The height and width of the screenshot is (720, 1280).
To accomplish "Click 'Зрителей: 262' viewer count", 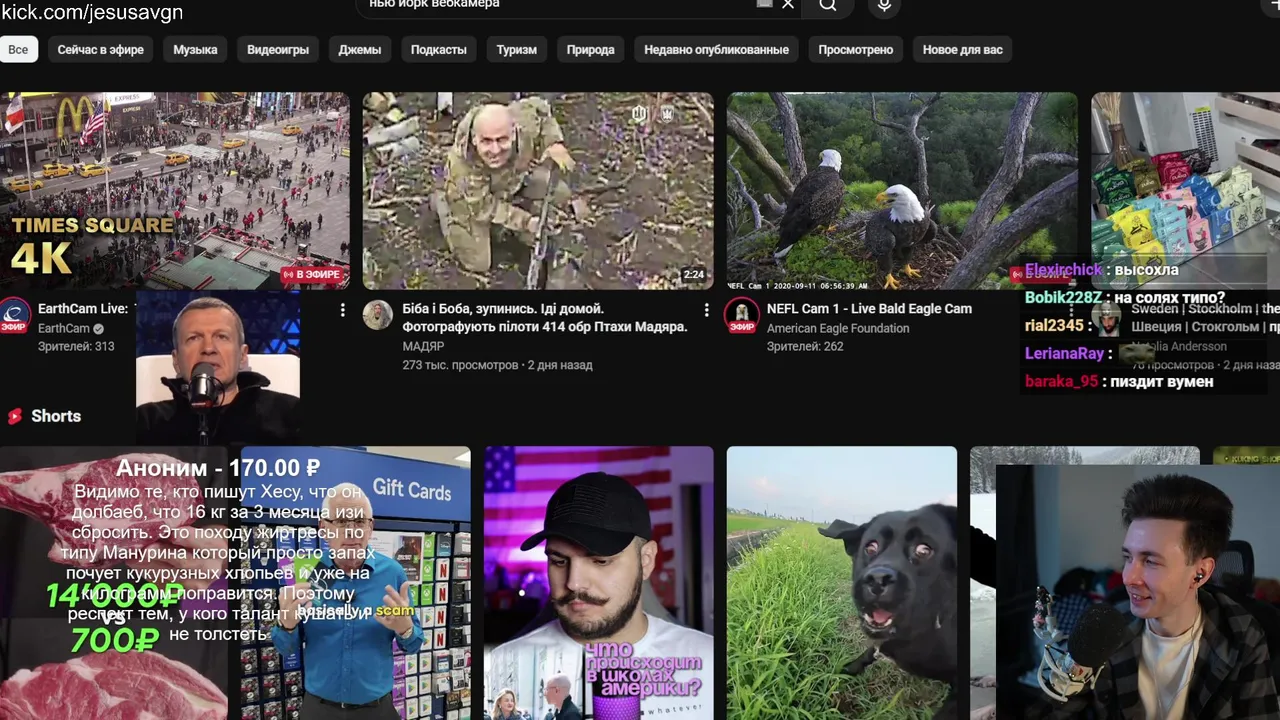I will (x=805, y=346).
